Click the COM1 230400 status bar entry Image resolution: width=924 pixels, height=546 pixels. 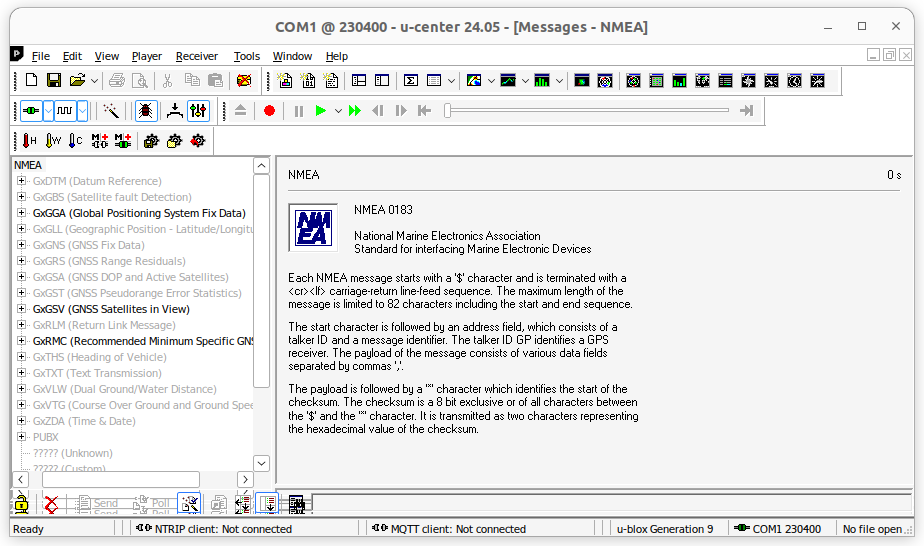tap(778, 529)
